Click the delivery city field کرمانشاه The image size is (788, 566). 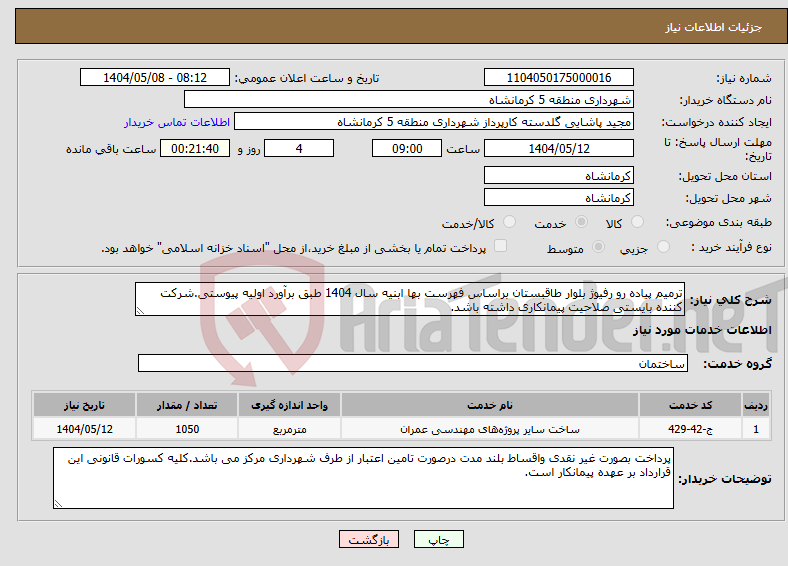[x=559, y=198]
